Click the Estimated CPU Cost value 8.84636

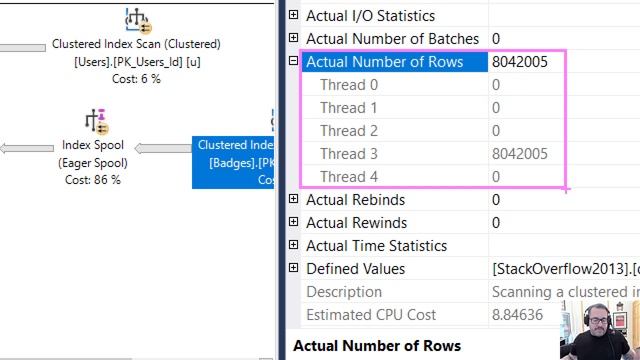coord(518,315)
